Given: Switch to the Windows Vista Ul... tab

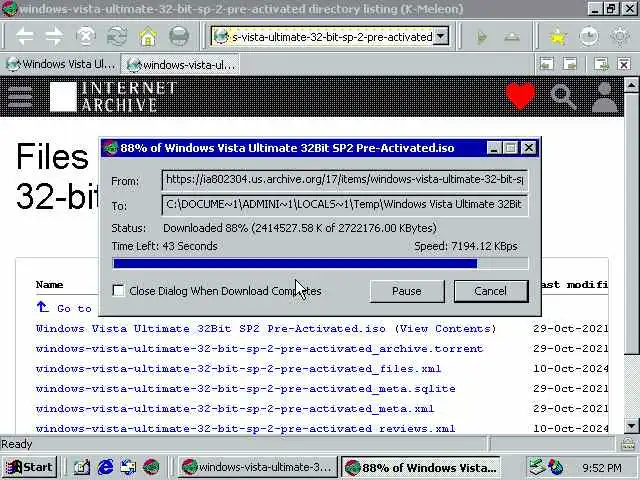Looking at the screenshot, I should pos(60,64).
